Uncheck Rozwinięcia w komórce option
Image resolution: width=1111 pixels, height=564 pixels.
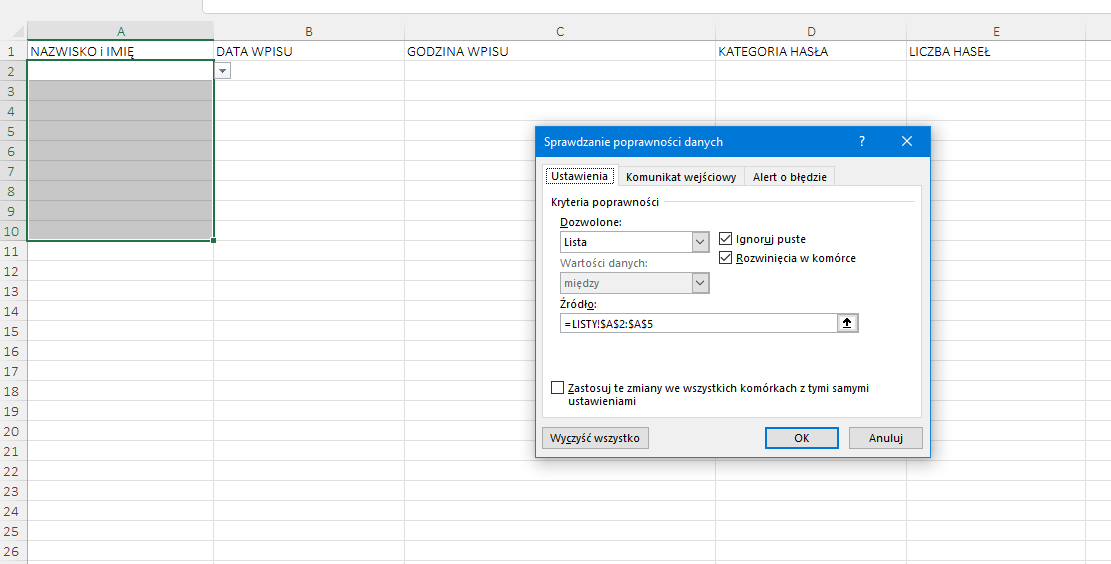[x=726, y=258]
